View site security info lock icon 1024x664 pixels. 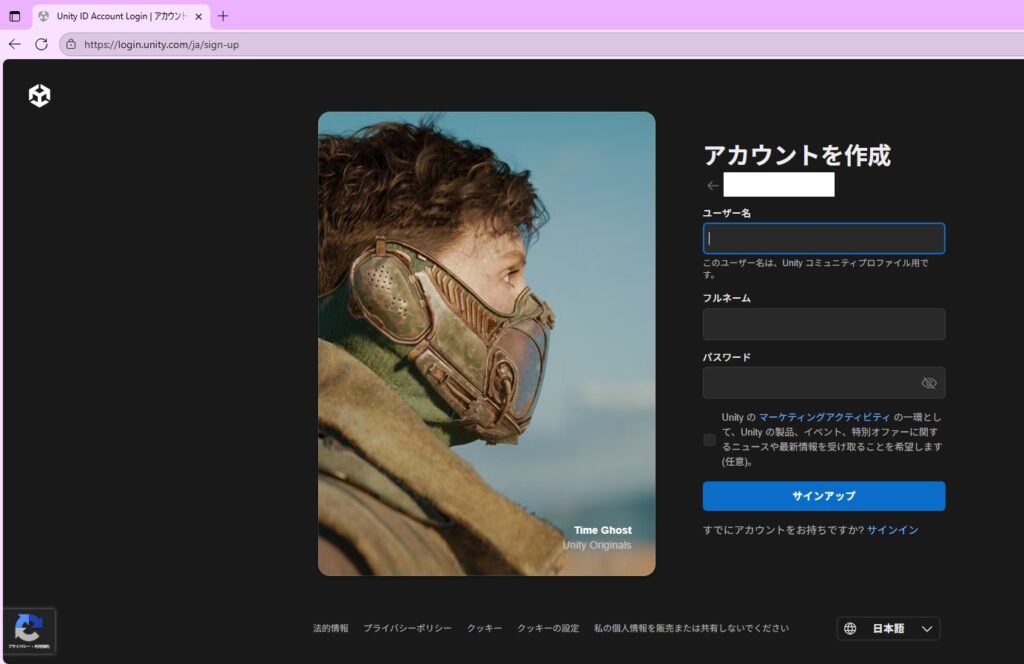click(x=71, y=44)
